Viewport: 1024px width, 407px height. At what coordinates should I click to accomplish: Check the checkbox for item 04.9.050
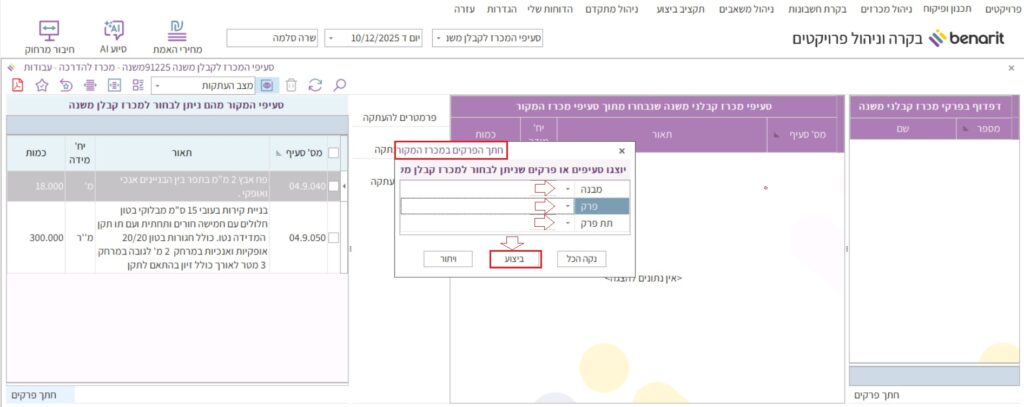click(333, 239)
